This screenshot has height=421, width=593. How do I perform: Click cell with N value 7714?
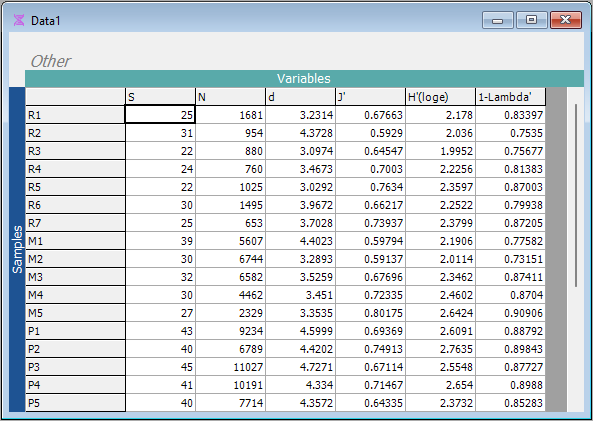[230, 403]
